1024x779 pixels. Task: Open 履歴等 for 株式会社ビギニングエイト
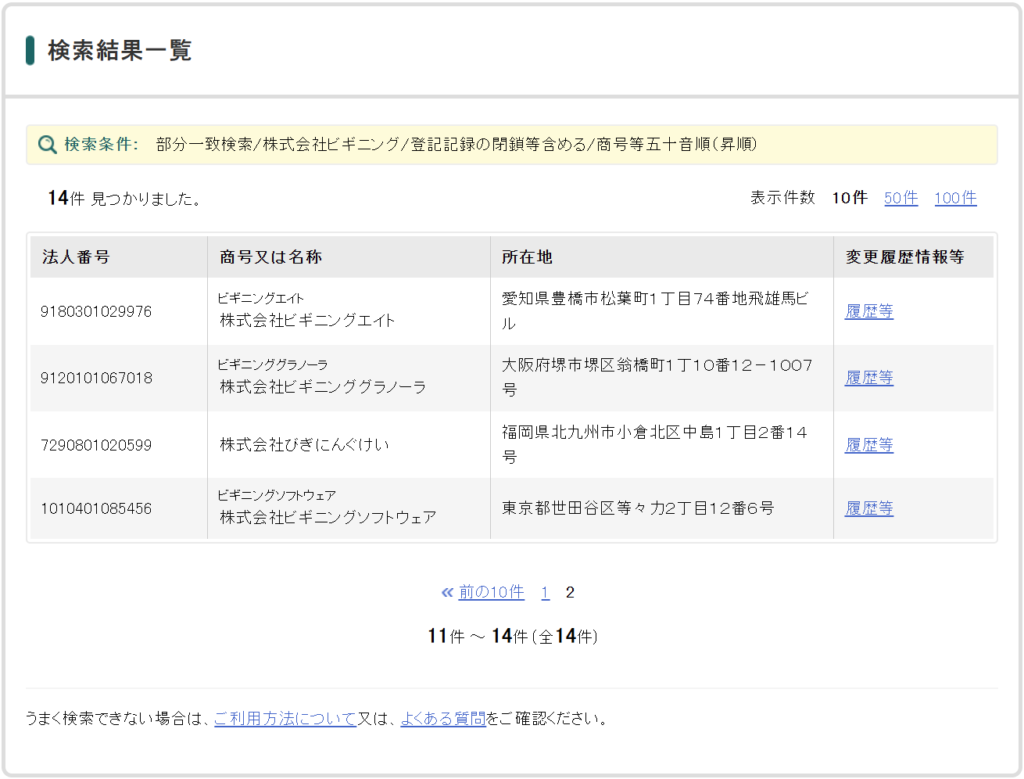(869, 311)
